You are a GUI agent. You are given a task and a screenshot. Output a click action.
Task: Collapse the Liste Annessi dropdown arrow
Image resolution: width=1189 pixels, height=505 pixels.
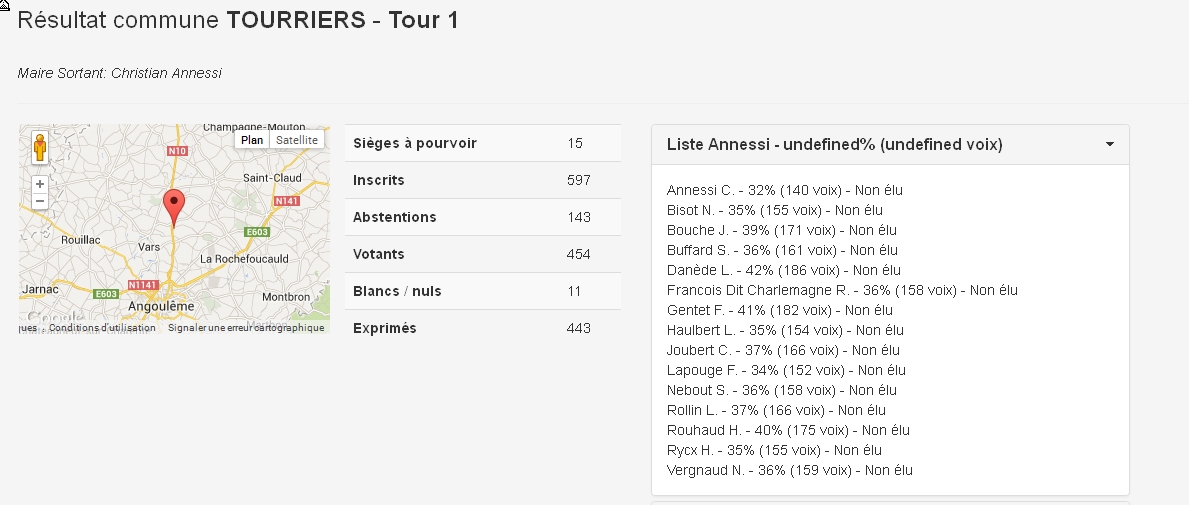click(1110, 145)
